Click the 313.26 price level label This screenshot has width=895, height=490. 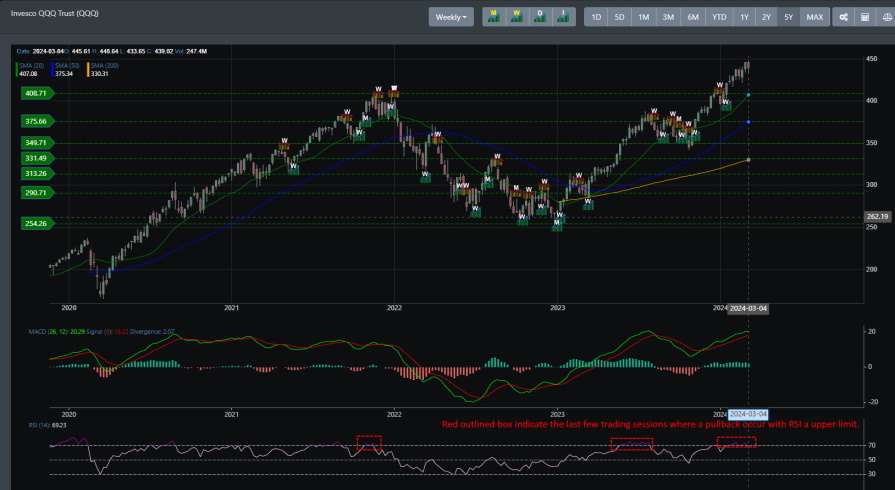click(37, 174)
